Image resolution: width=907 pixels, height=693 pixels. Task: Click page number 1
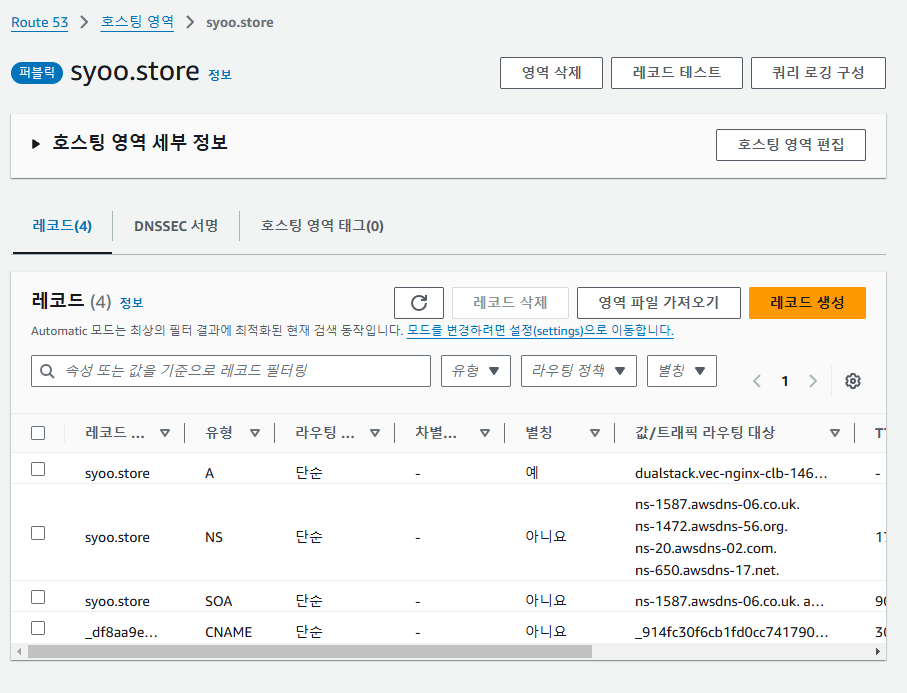pyautogui.click(x=785, y=381)
